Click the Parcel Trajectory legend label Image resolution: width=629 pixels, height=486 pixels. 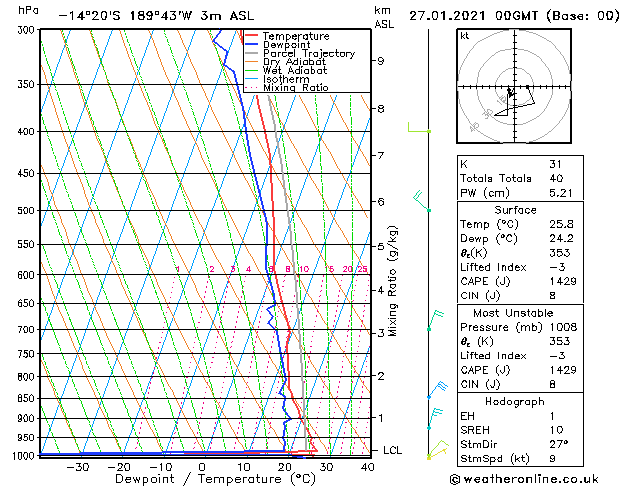[x=309, y=53]
